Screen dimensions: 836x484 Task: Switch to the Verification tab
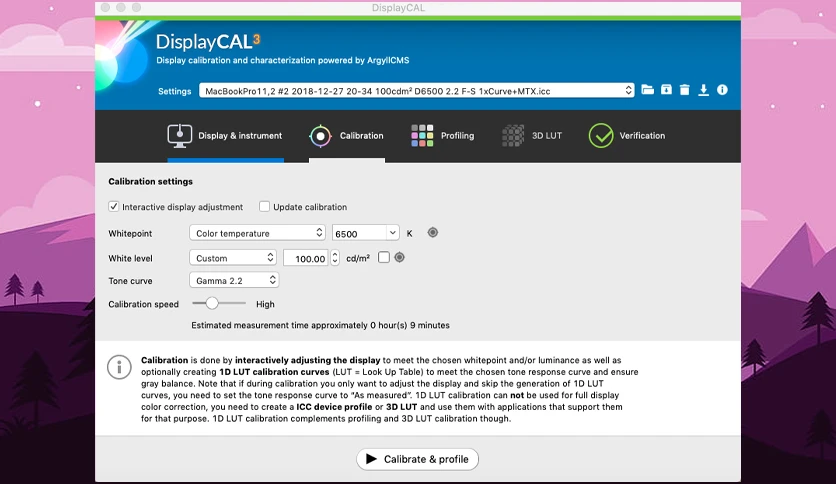click(642, 136)
